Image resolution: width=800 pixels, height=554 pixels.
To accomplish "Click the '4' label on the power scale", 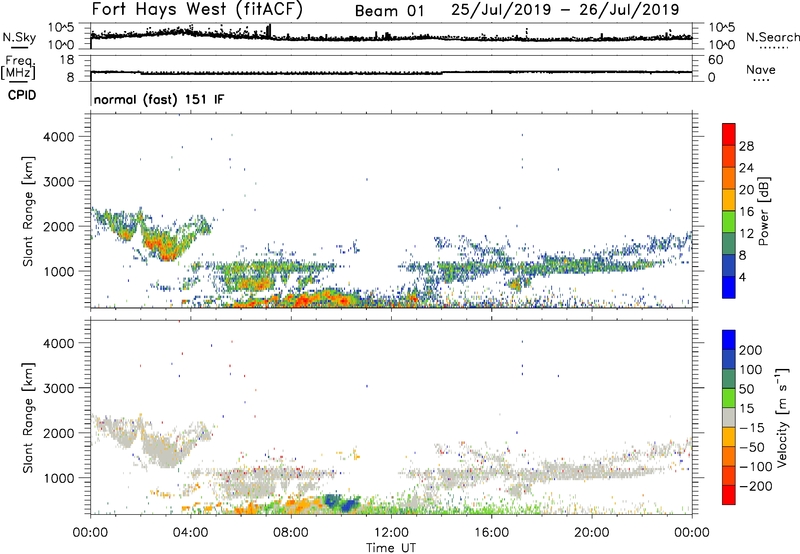I will pos(742,278).
